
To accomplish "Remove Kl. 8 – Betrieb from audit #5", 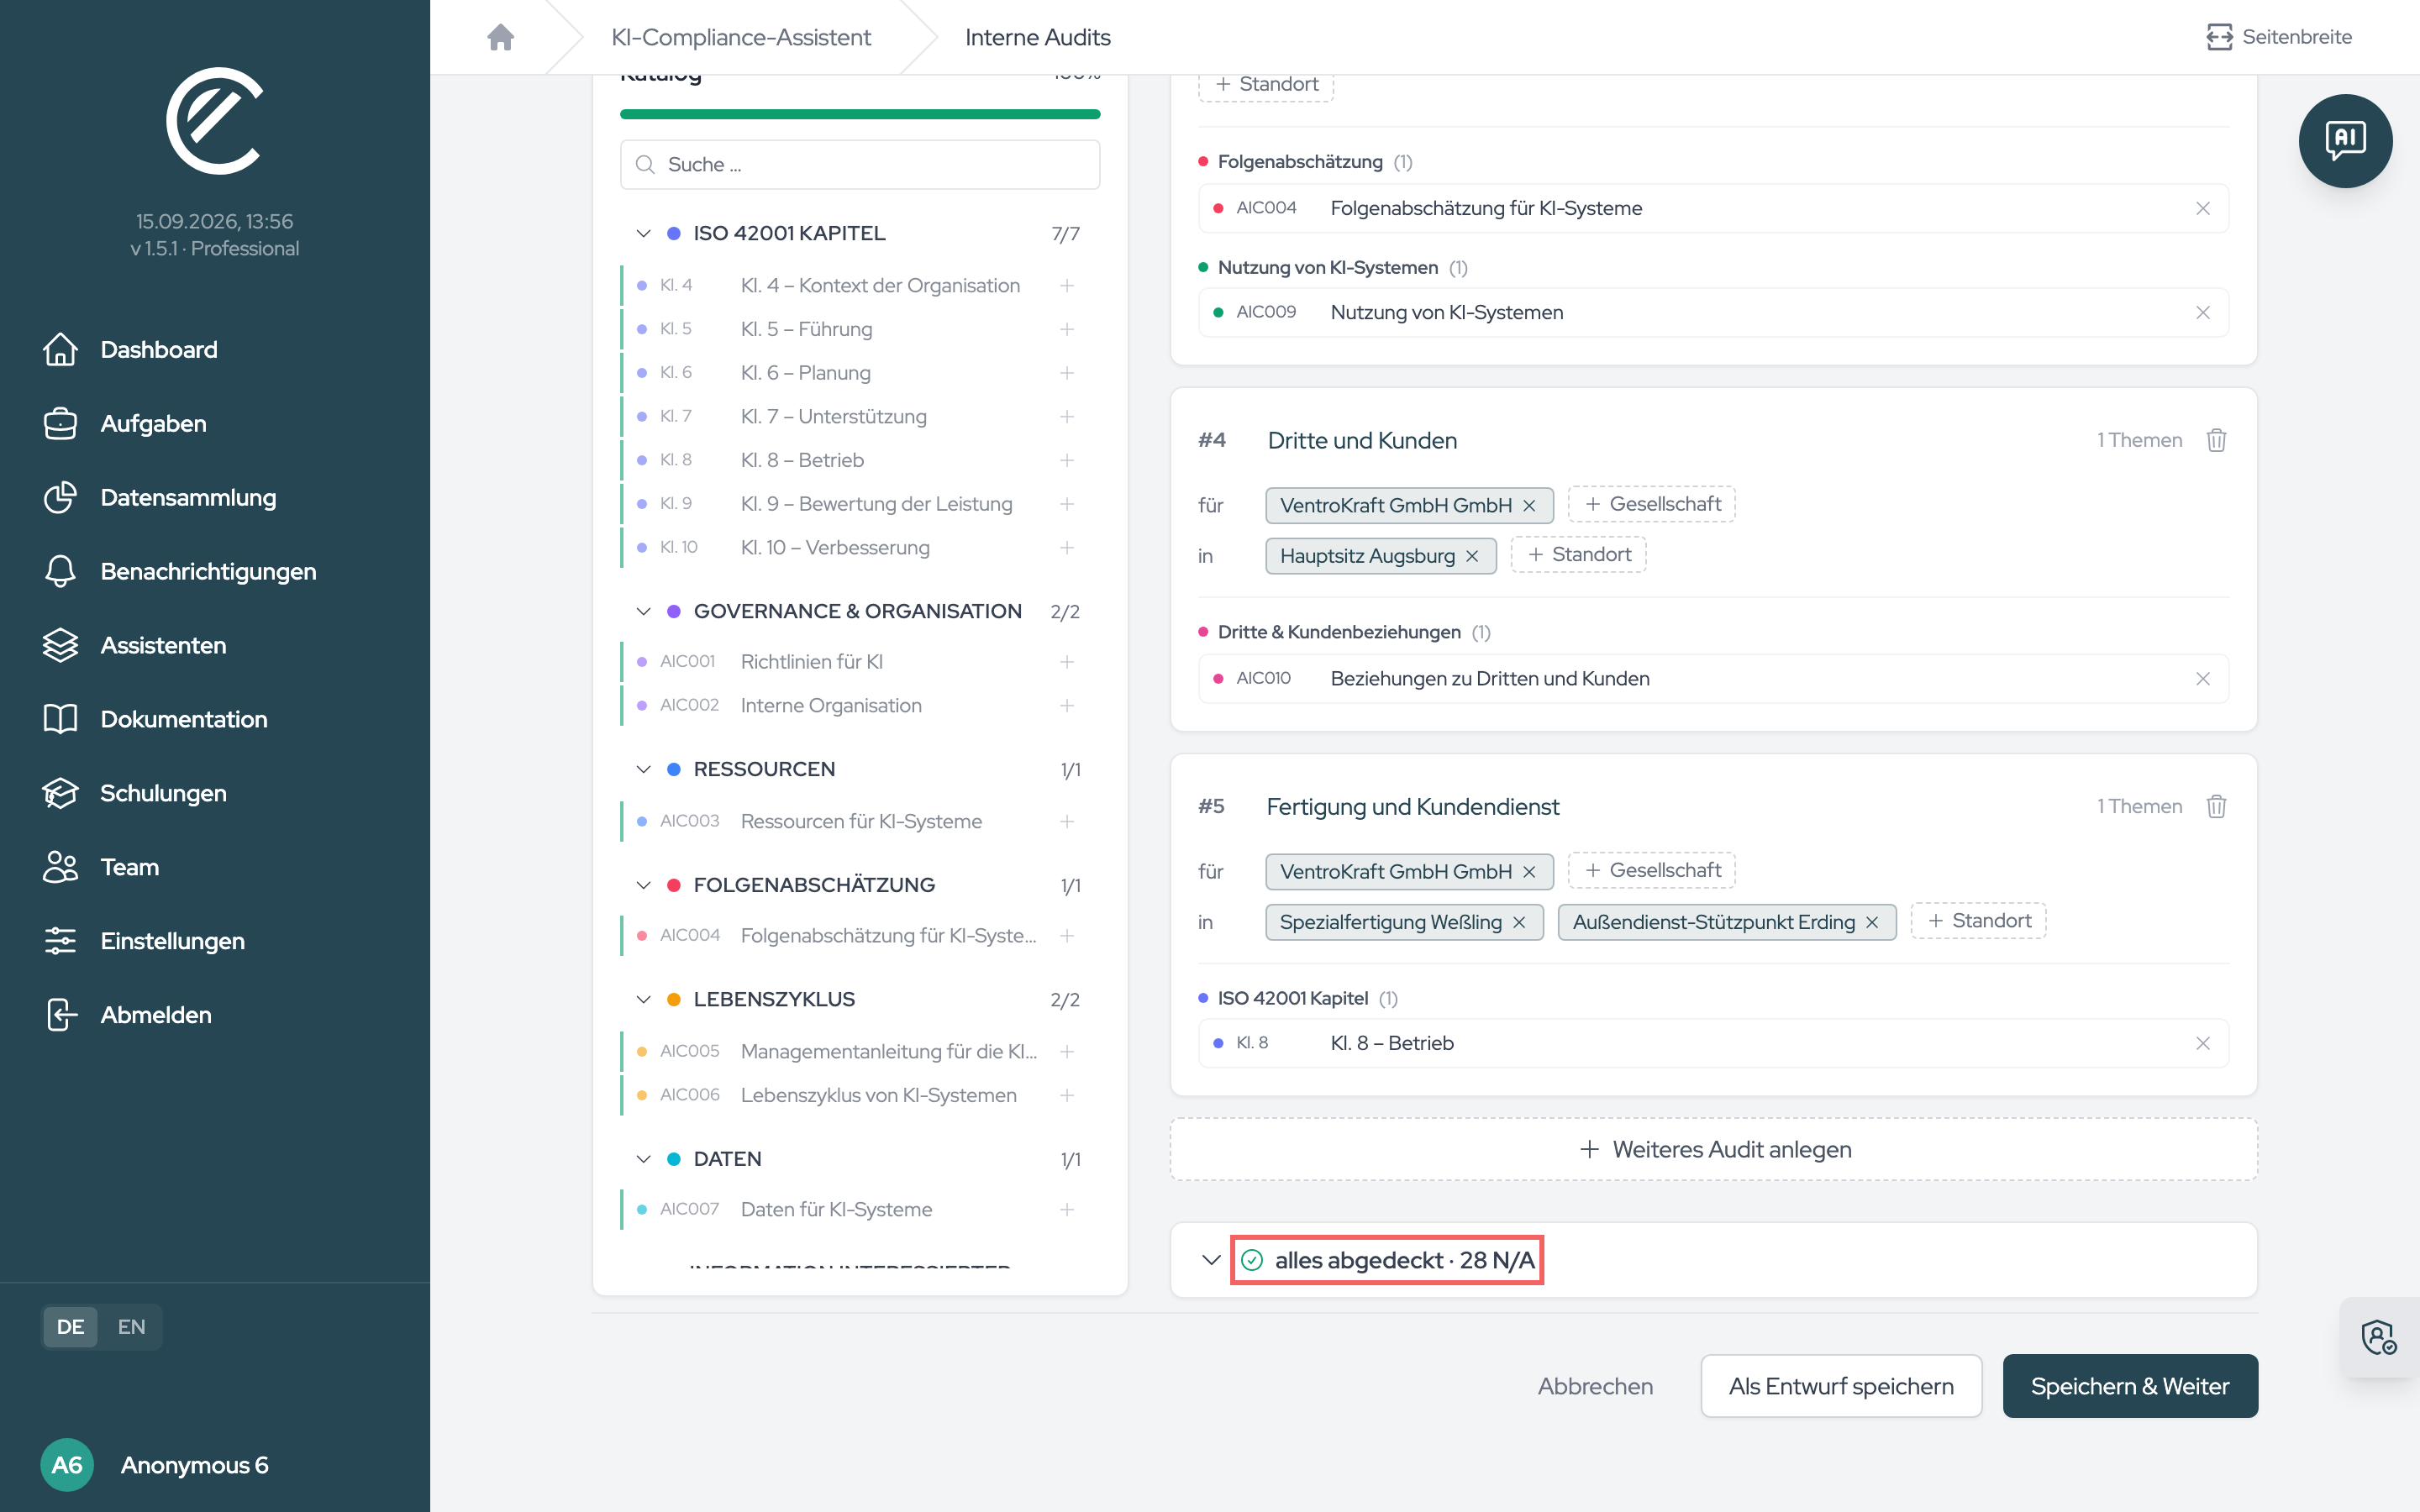I will [x=2203, y=1043].
